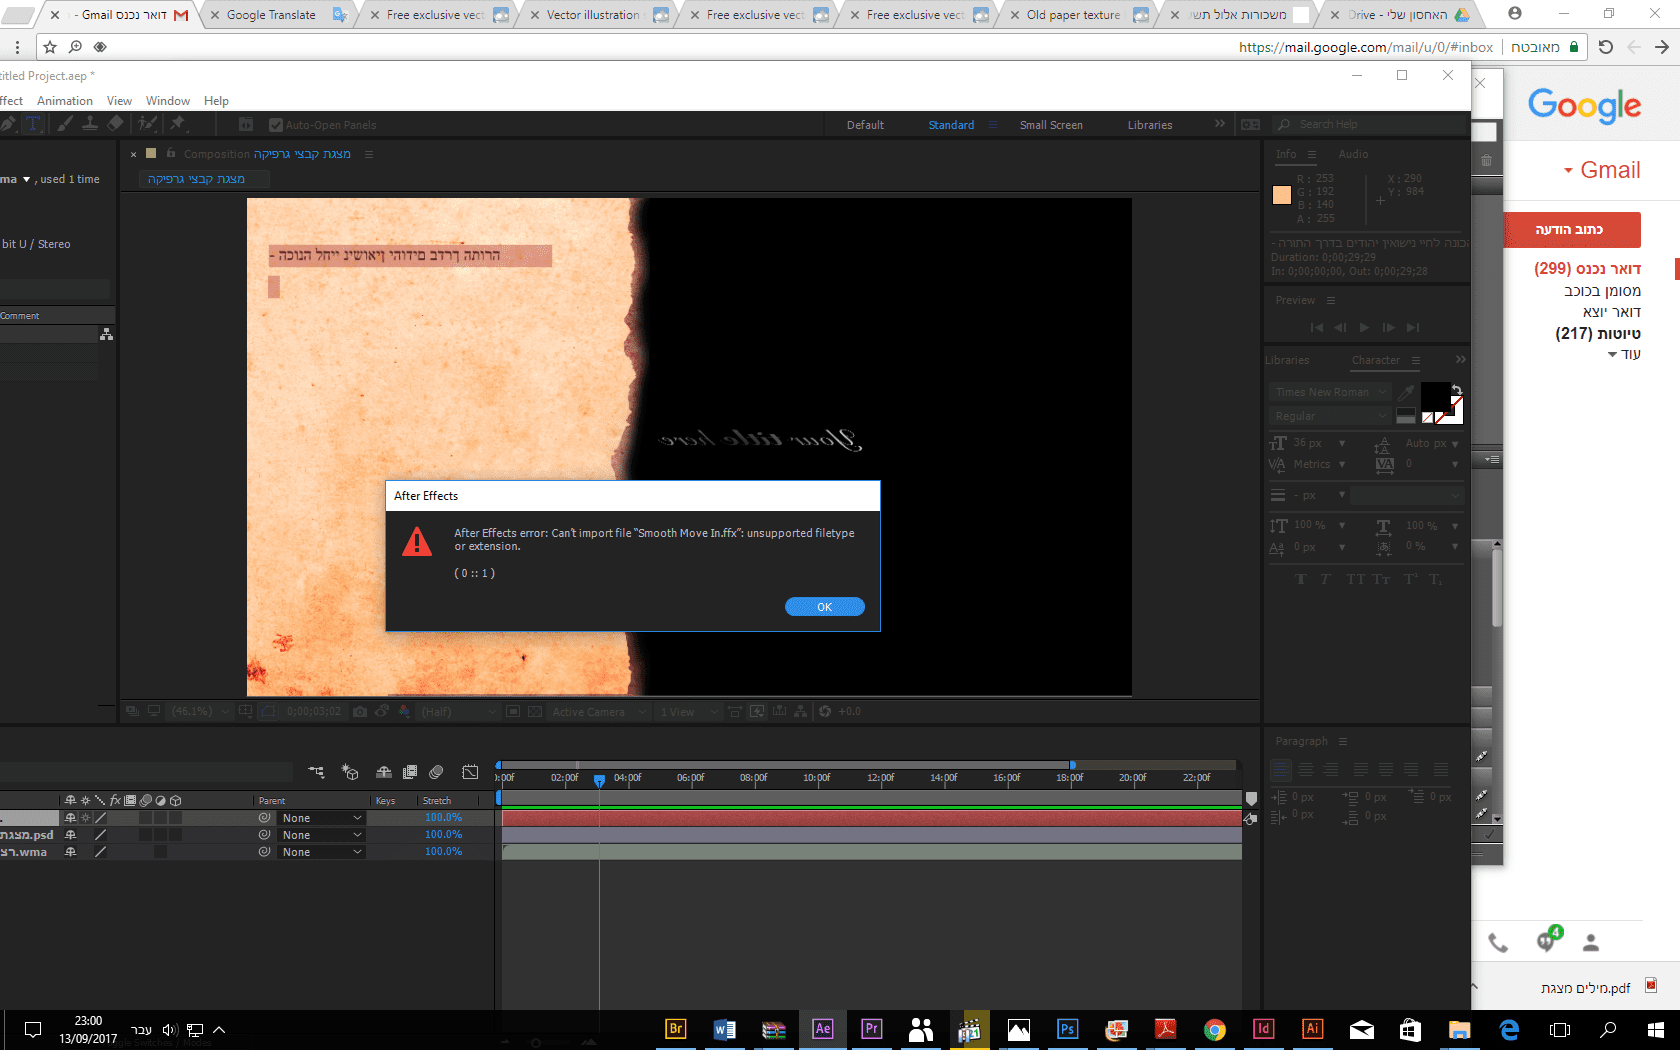Click the Gmail compose button

click(1571, 230)
